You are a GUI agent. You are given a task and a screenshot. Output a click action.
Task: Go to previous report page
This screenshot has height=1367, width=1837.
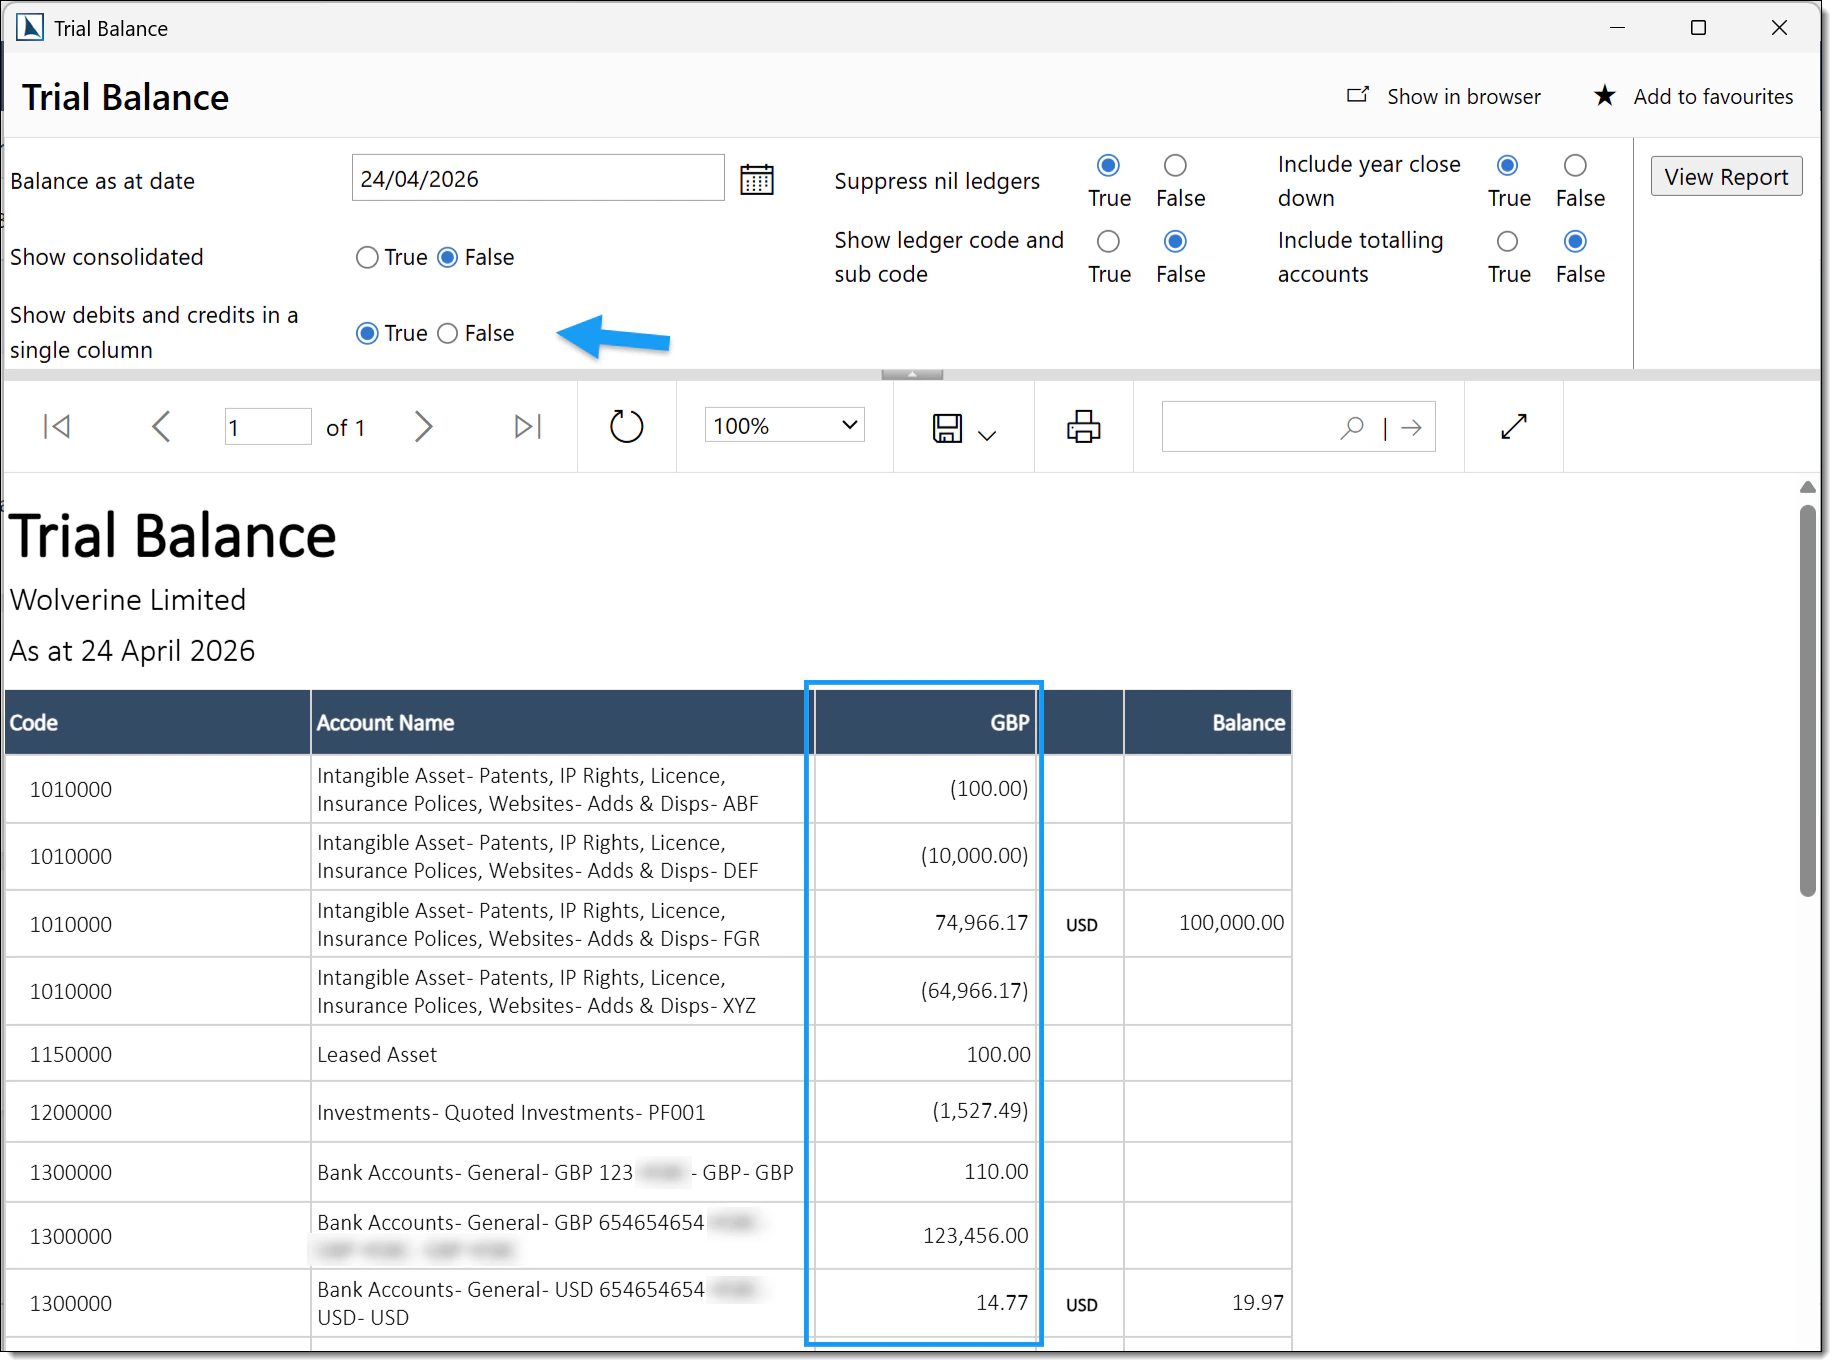coord(161,427)
